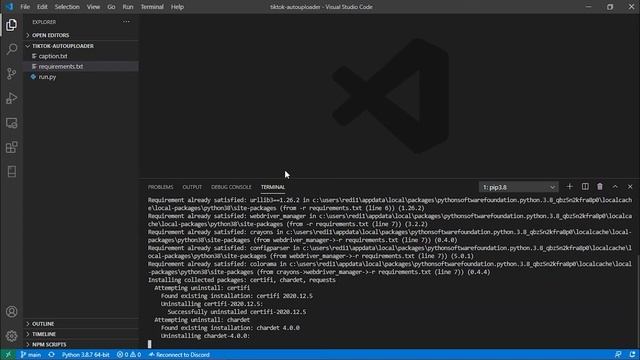Open the Extensions view
This screenshot has width=640, height=360.
(x=11, y=147)
